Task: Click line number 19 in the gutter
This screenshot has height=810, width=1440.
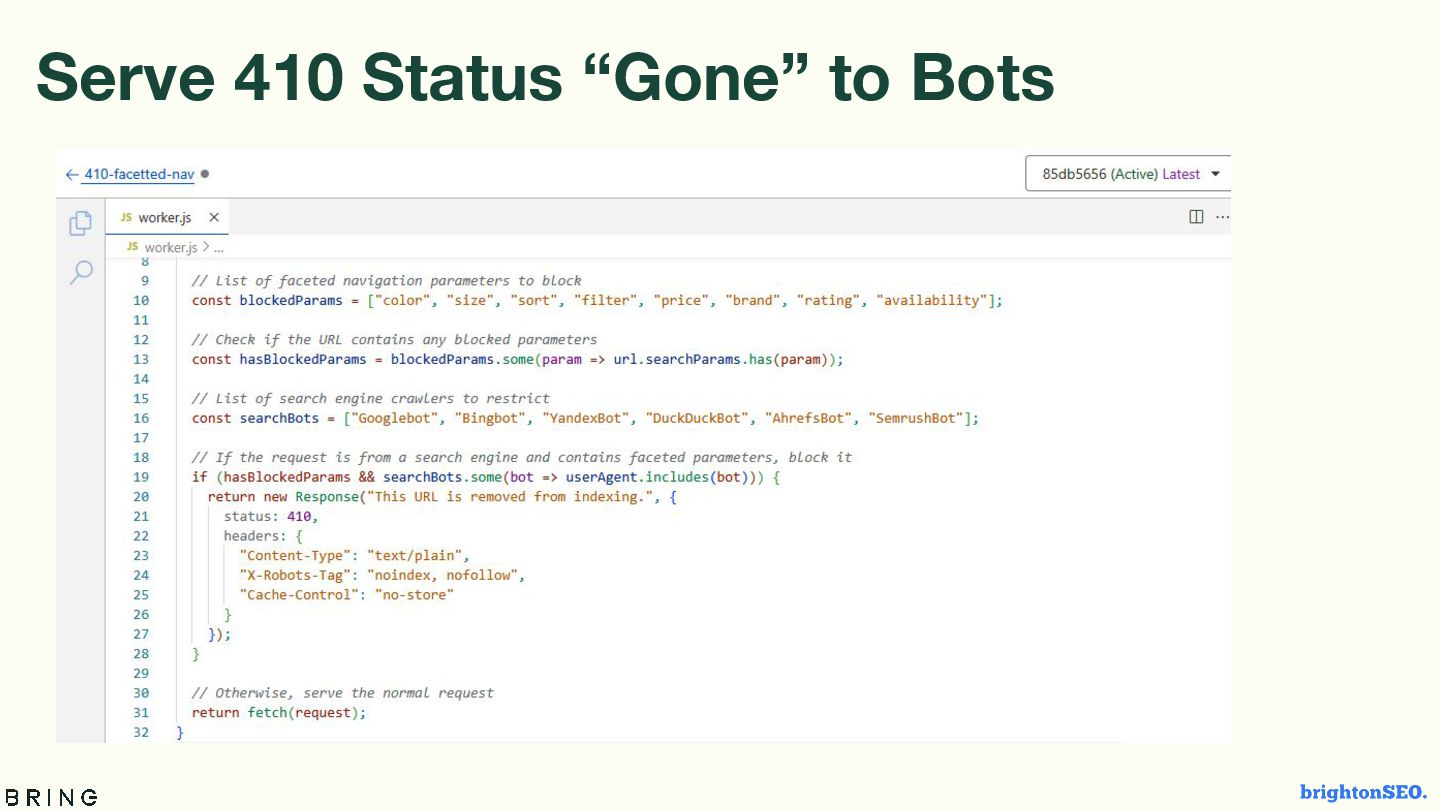Action: tap(140, 477)
